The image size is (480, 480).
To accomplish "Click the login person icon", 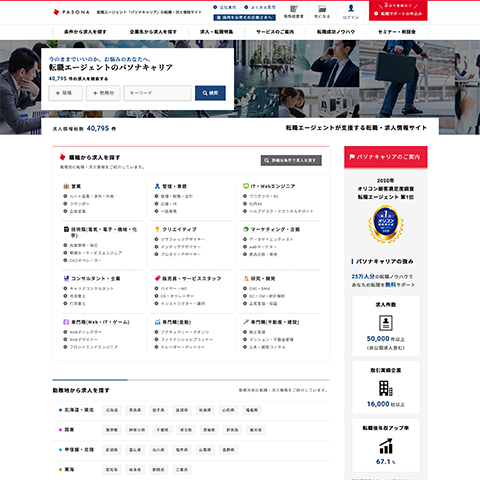I will tap(351, 8).
